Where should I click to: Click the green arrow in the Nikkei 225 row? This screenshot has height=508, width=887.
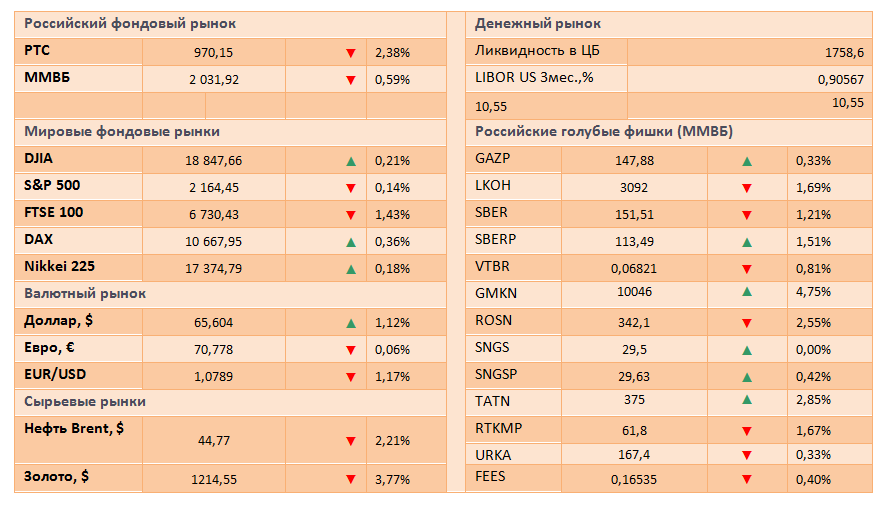point(351,269)
